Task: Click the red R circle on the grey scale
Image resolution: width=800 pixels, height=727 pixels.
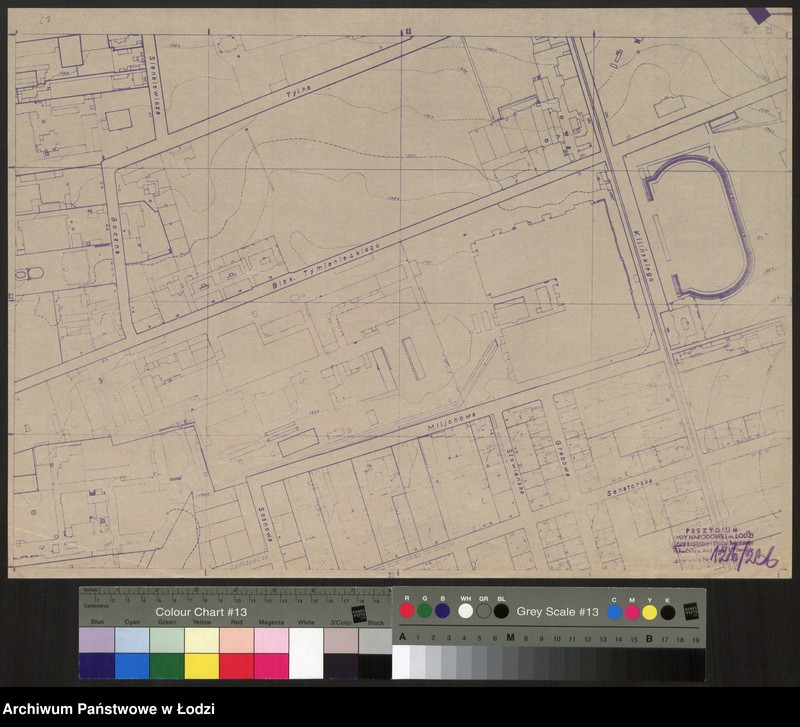Action: 407,611
